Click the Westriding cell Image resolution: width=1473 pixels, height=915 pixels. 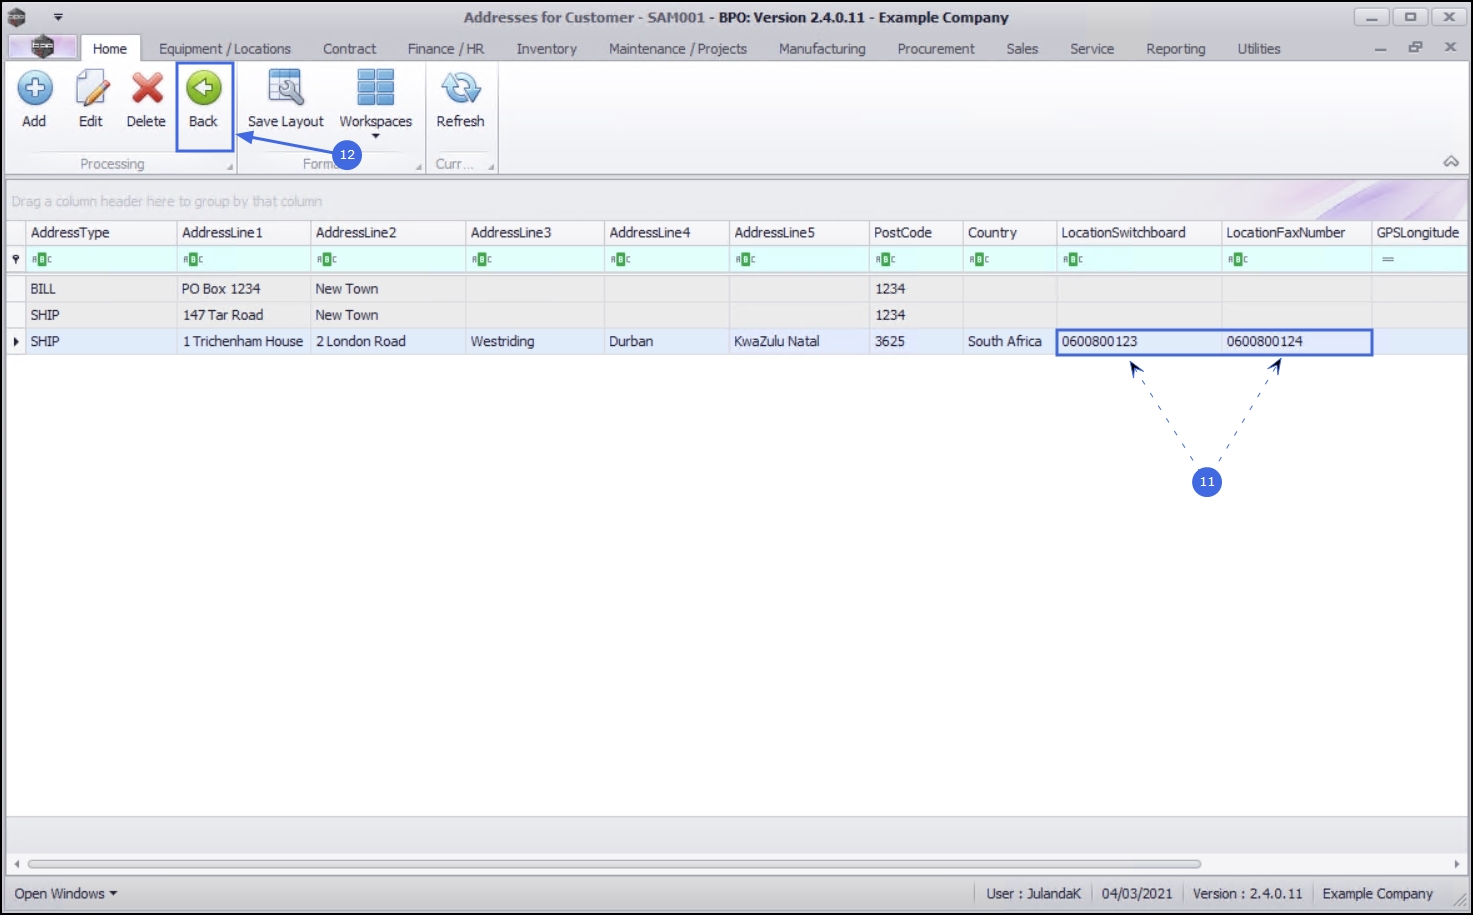point(535,341)
